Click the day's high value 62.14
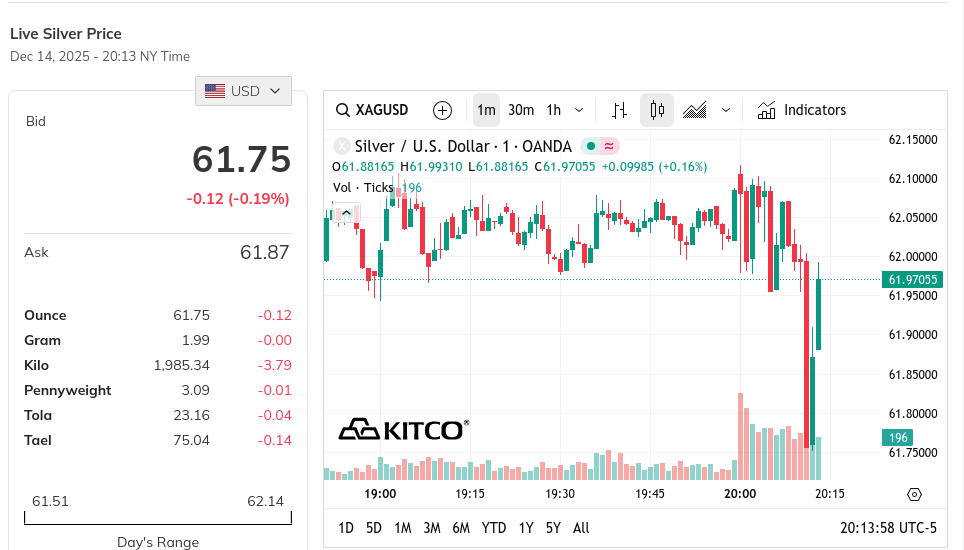The width and height of the screenshot is (964, 550). tap(266, 501)
